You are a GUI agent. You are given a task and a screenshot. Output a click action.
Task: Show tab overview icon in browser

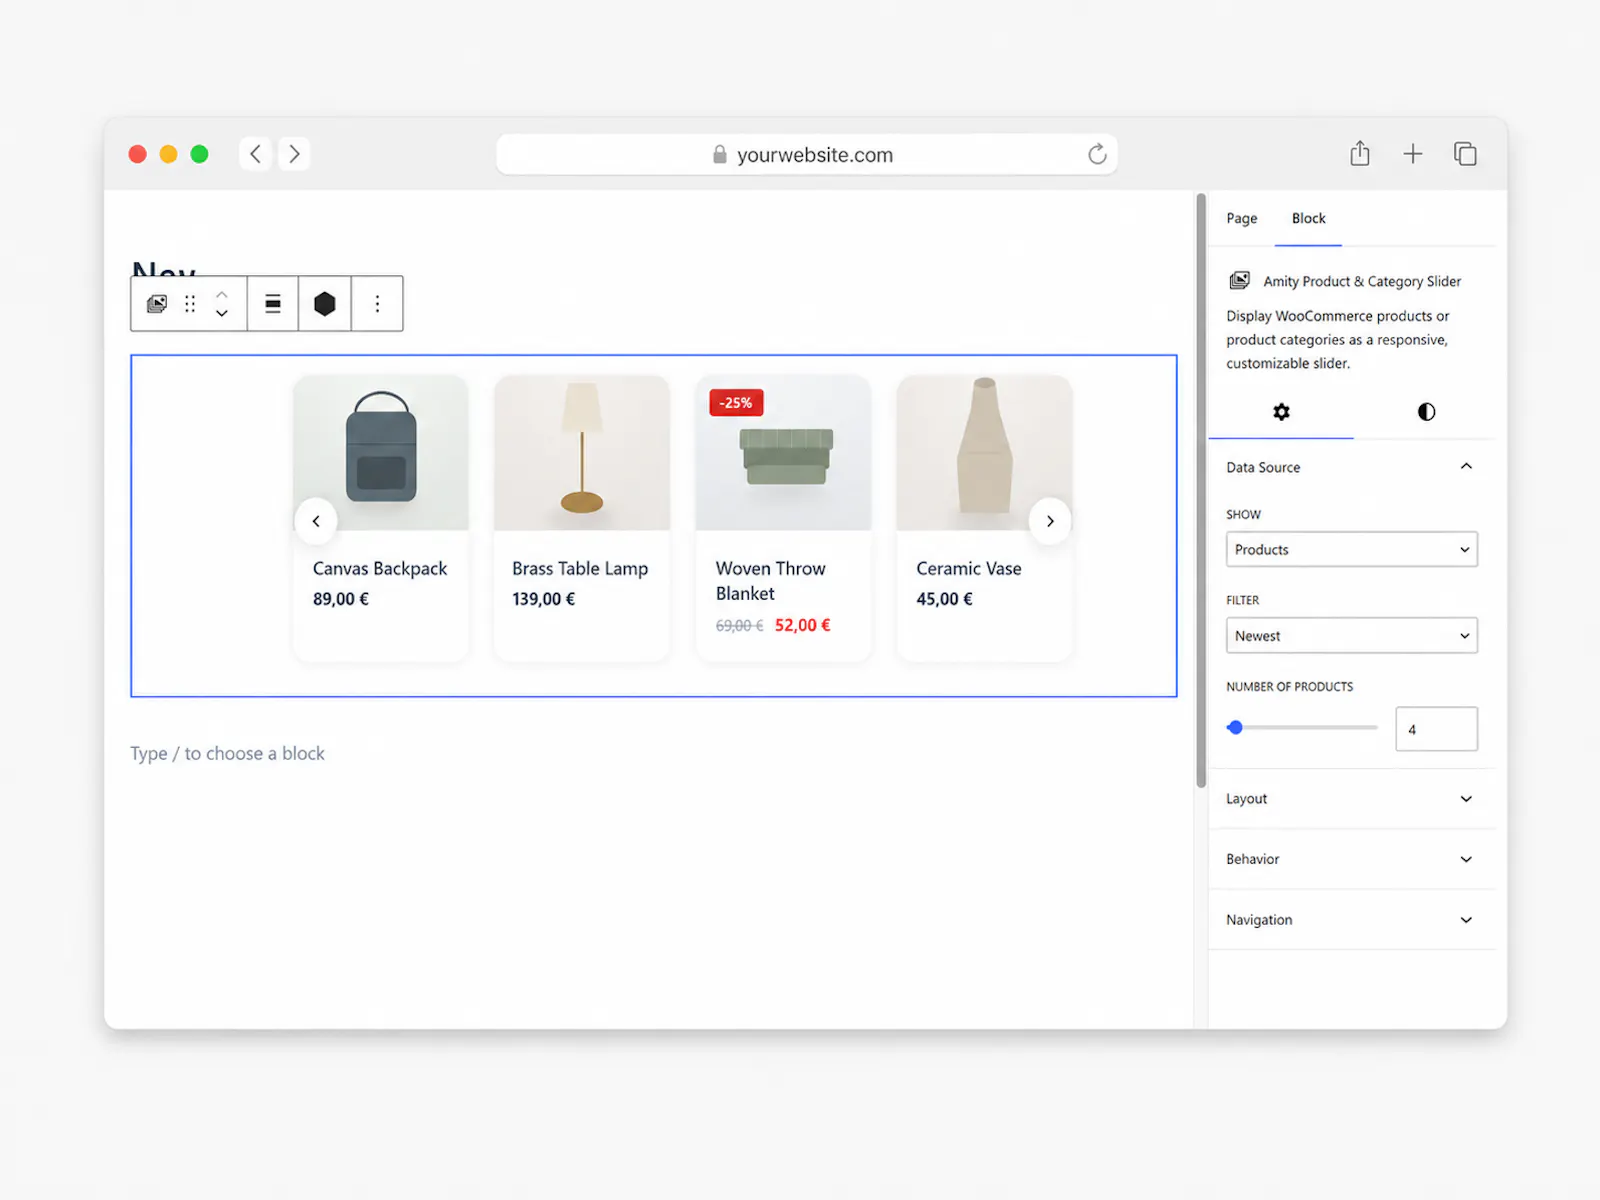coord(1465,154)
